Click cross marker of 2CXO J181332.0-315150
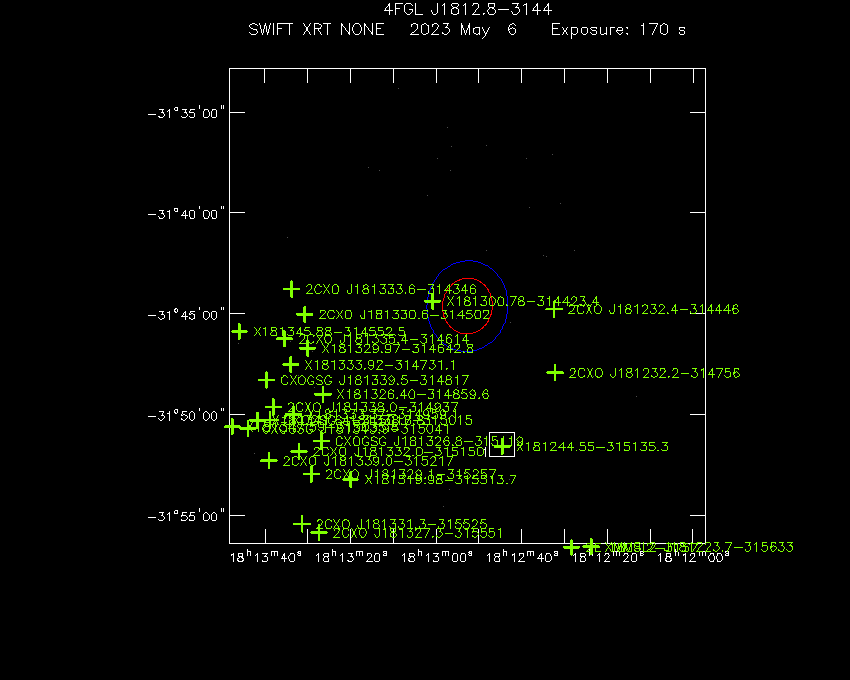The height and width of the screenshot is (680, 850). click(299, 451)
